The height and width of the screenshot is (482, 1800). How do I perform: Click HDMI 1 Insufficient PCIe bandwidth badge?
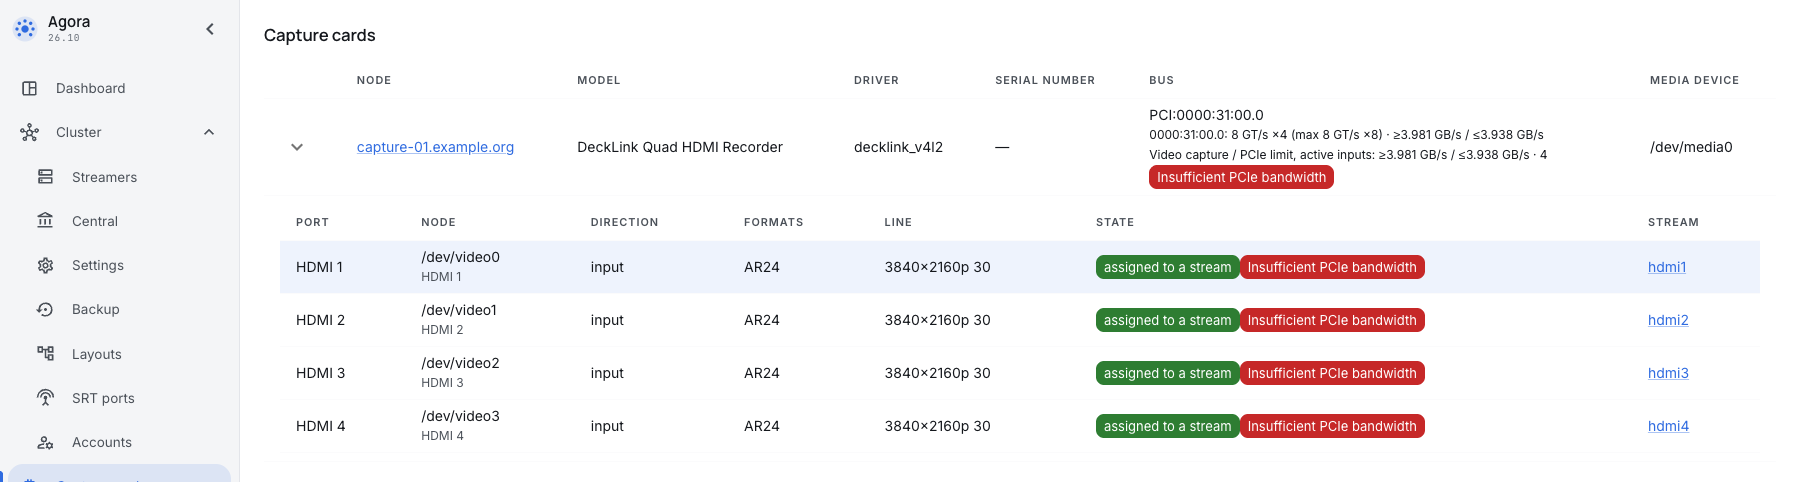click(x=1332, y=267)
